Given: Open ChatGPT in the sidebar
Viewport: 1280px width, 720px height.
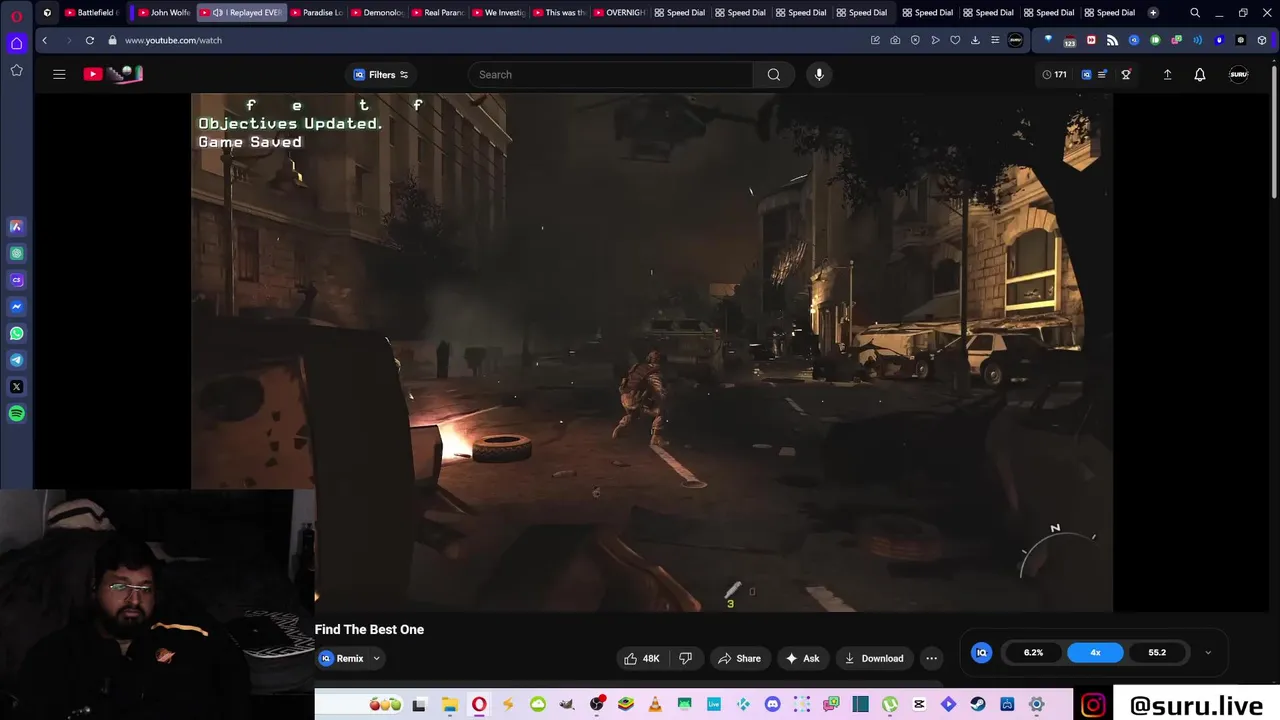Looking at the screenshot, I should tap(17, 253).
